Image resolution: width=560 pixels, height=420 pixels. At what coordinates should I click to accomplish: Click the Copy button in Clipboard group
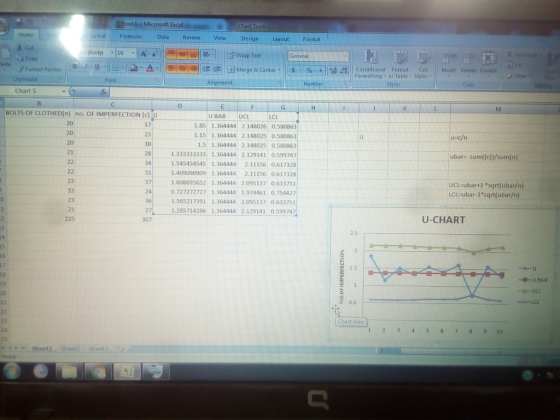click(27, 58)
